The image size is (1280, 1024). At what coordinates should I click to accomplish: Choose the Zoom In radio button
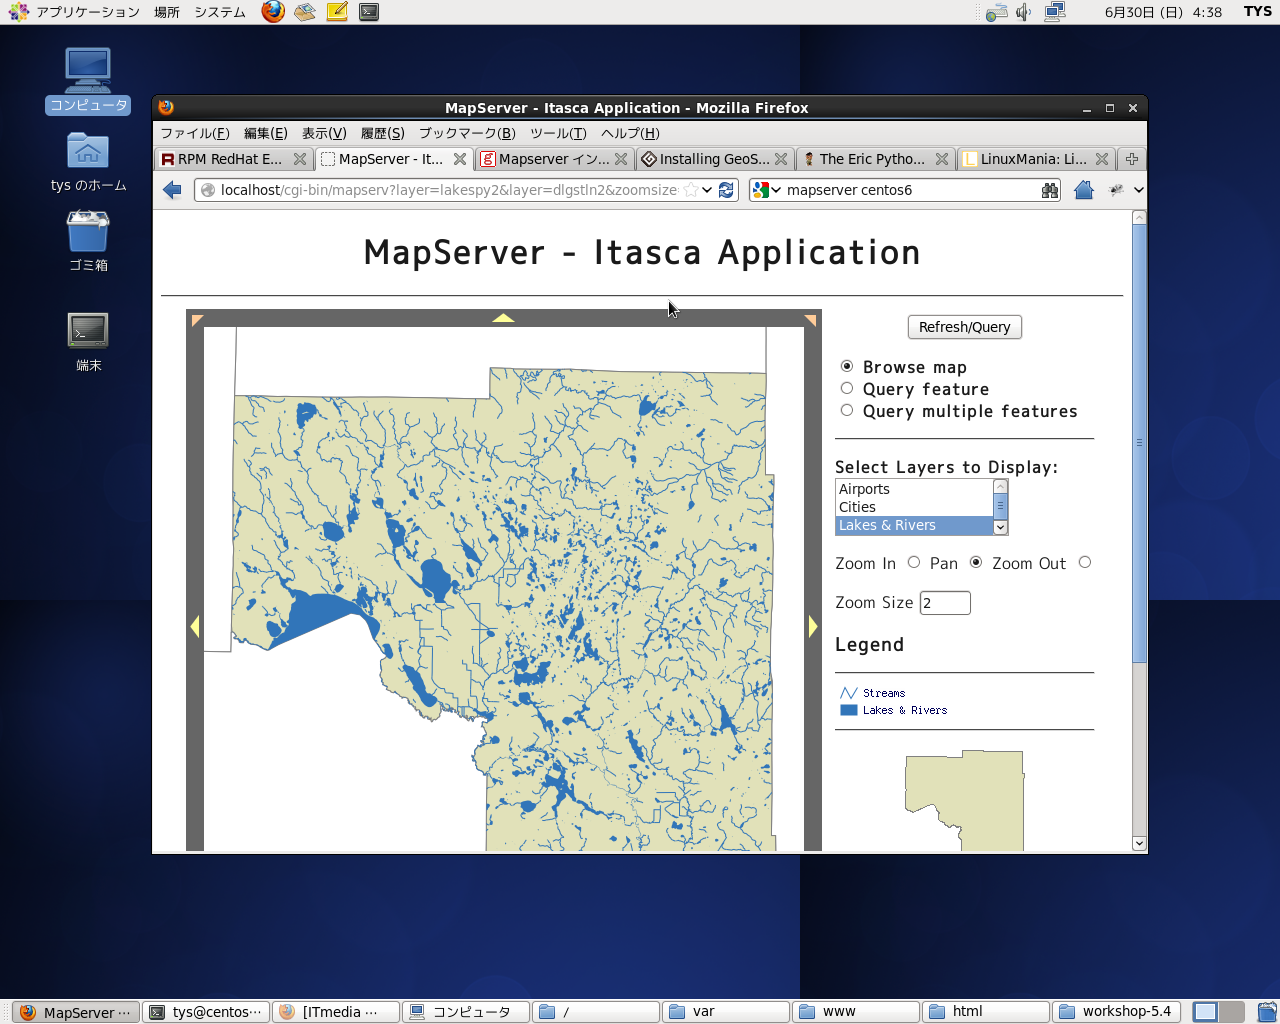[x=914, y=562]
